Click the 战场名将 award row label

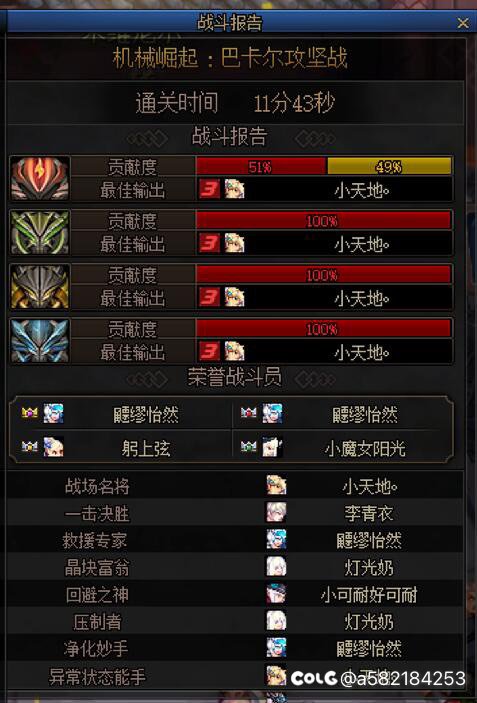(97, 486)
